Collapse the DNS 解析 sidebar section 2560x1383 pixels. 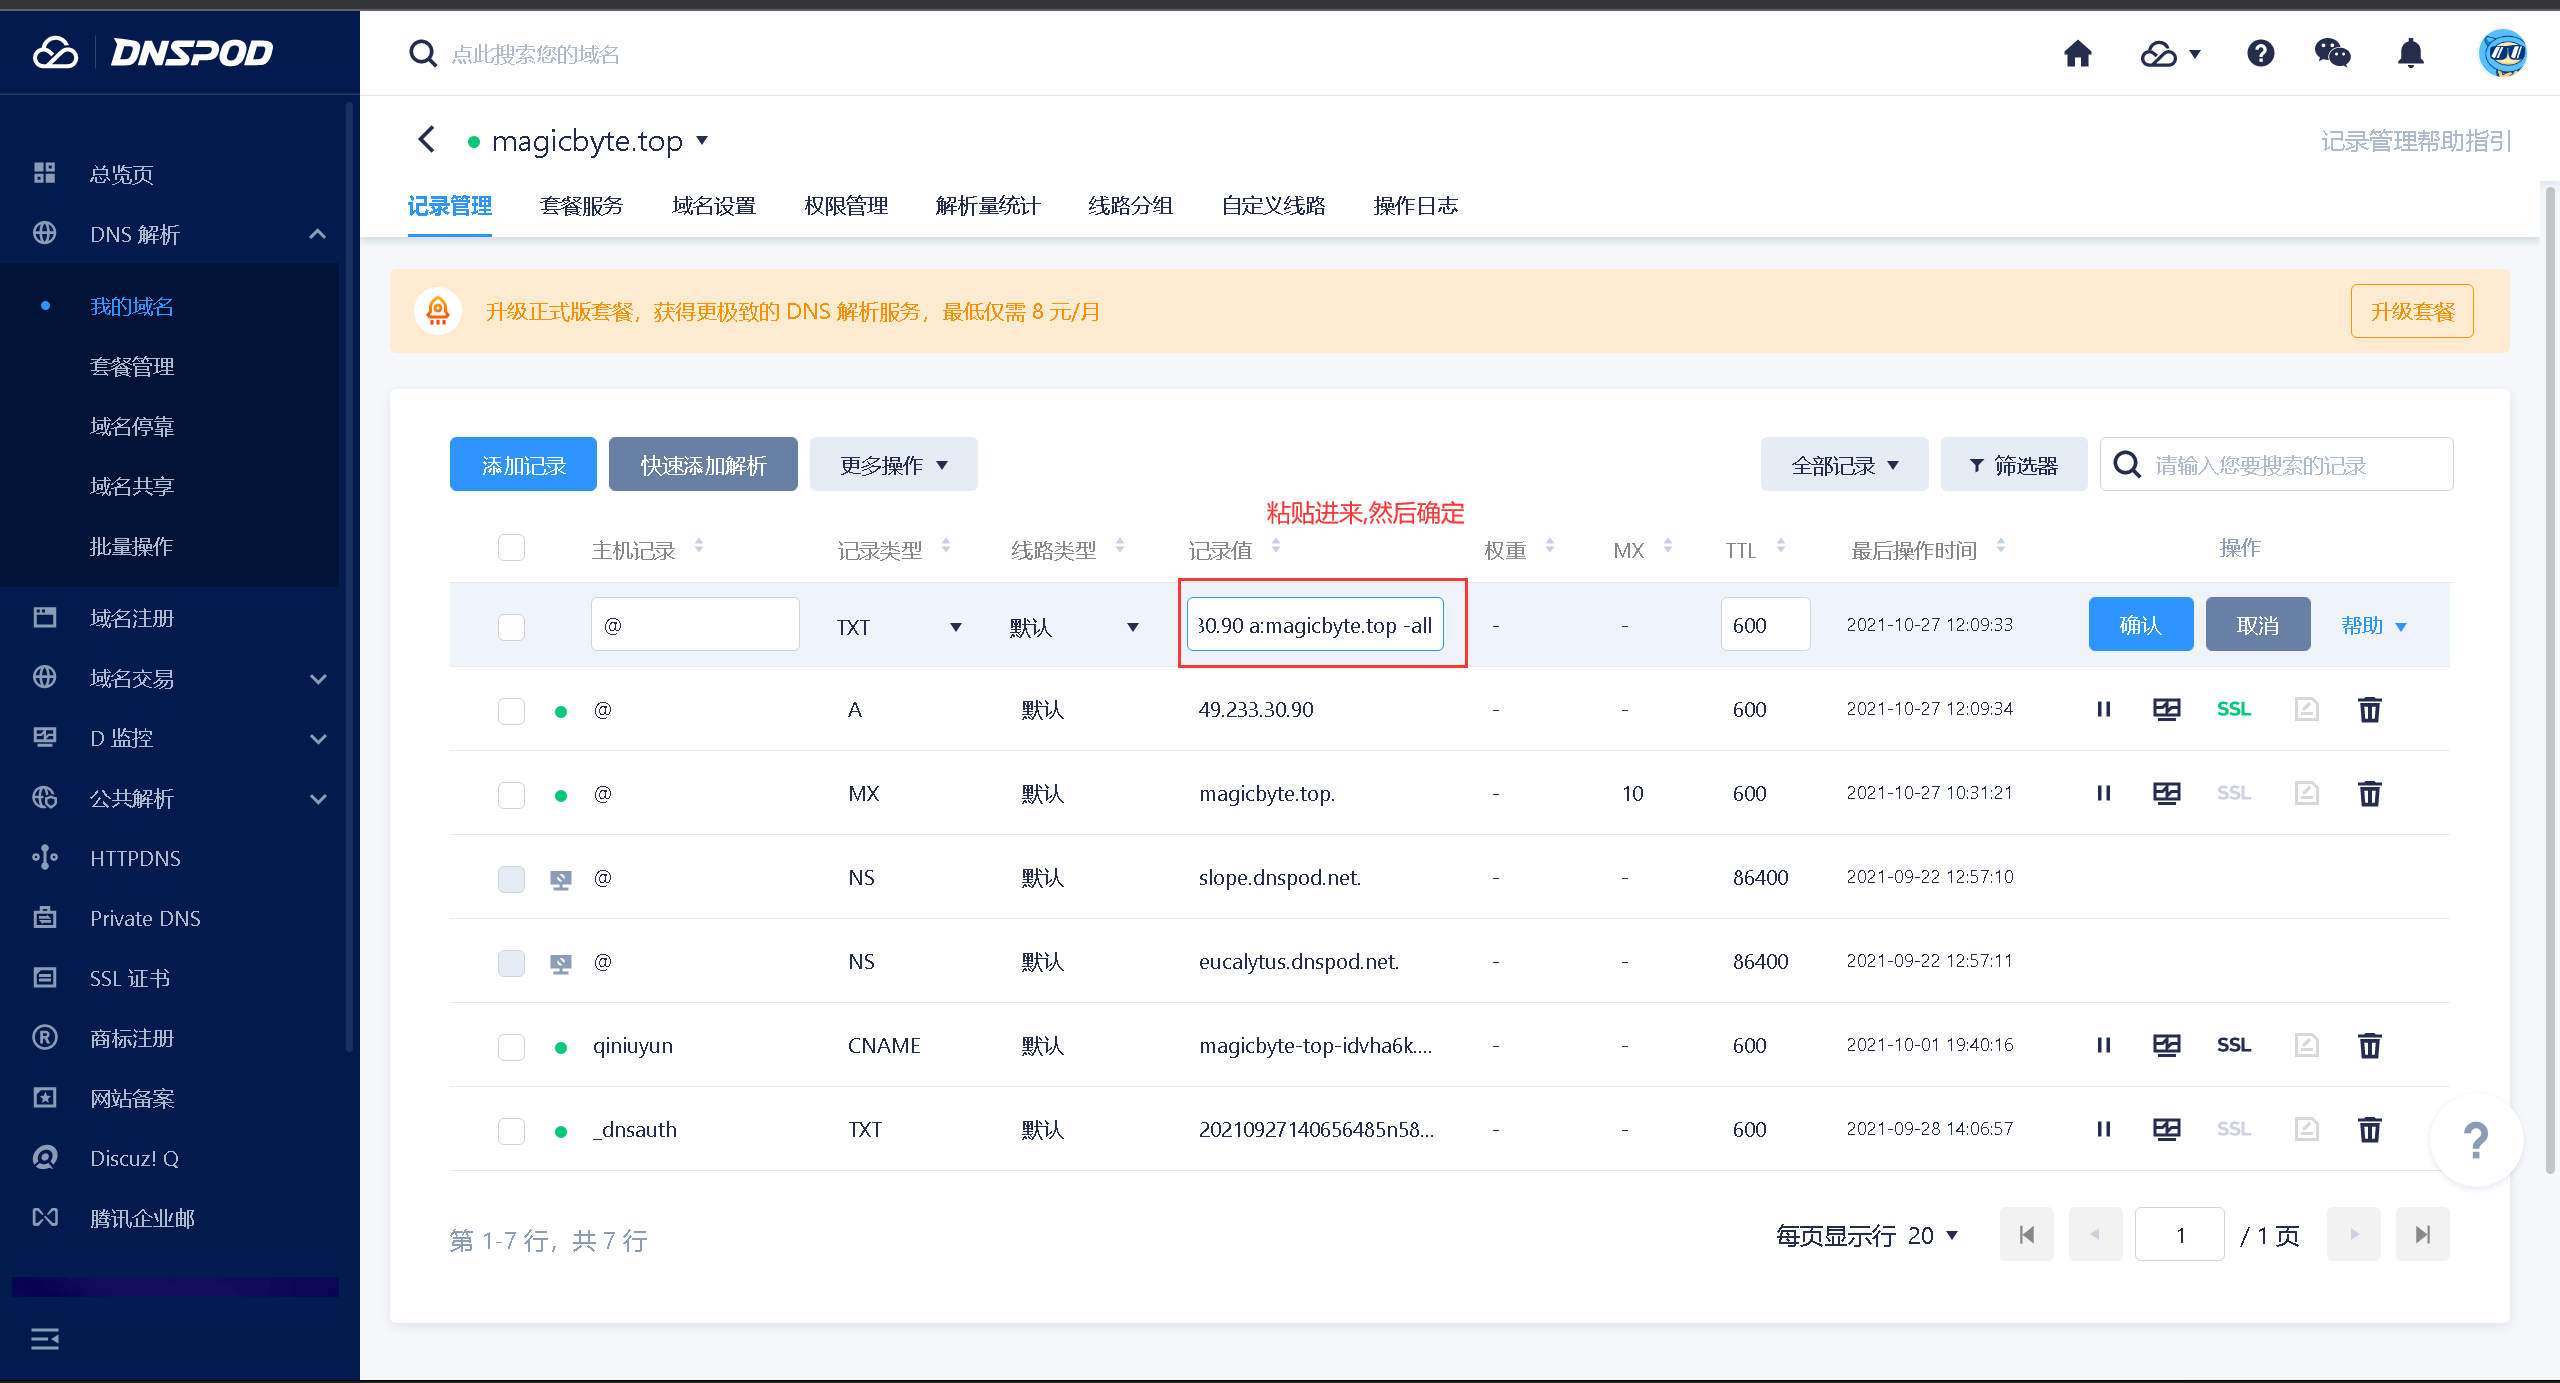click(317, 234)
